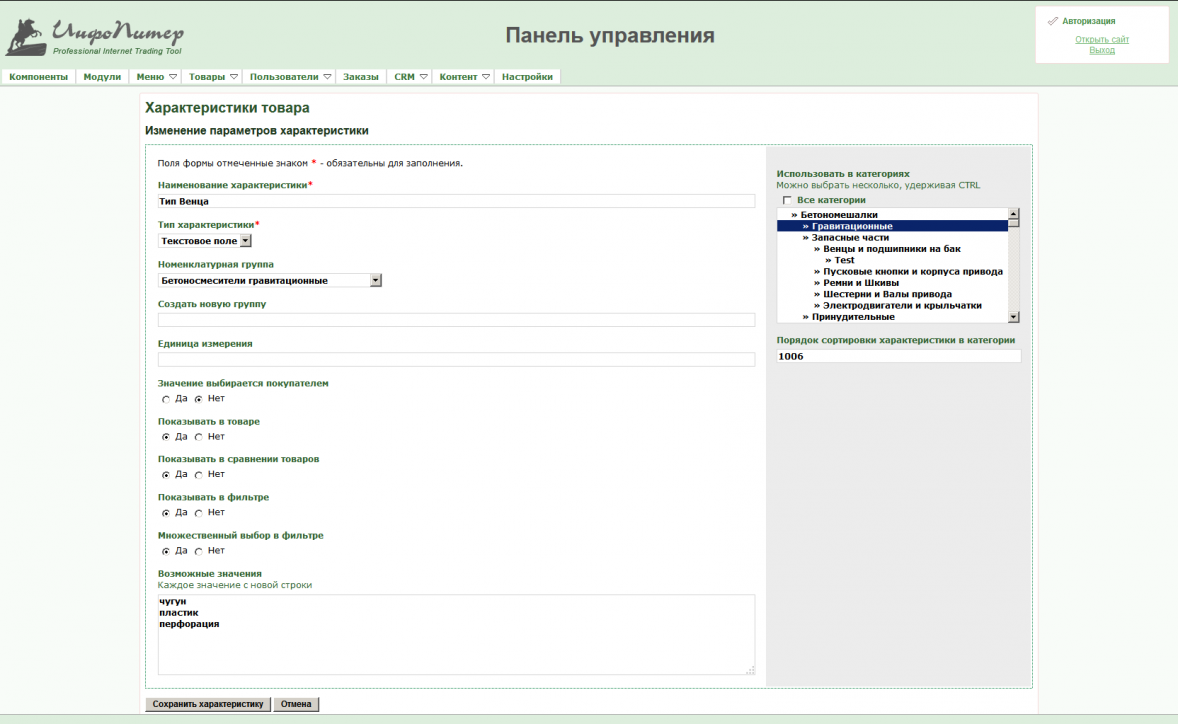Open Товары dropdown arrow
The height and width of the screenshot is (724, 1178).
click(234, 77)
